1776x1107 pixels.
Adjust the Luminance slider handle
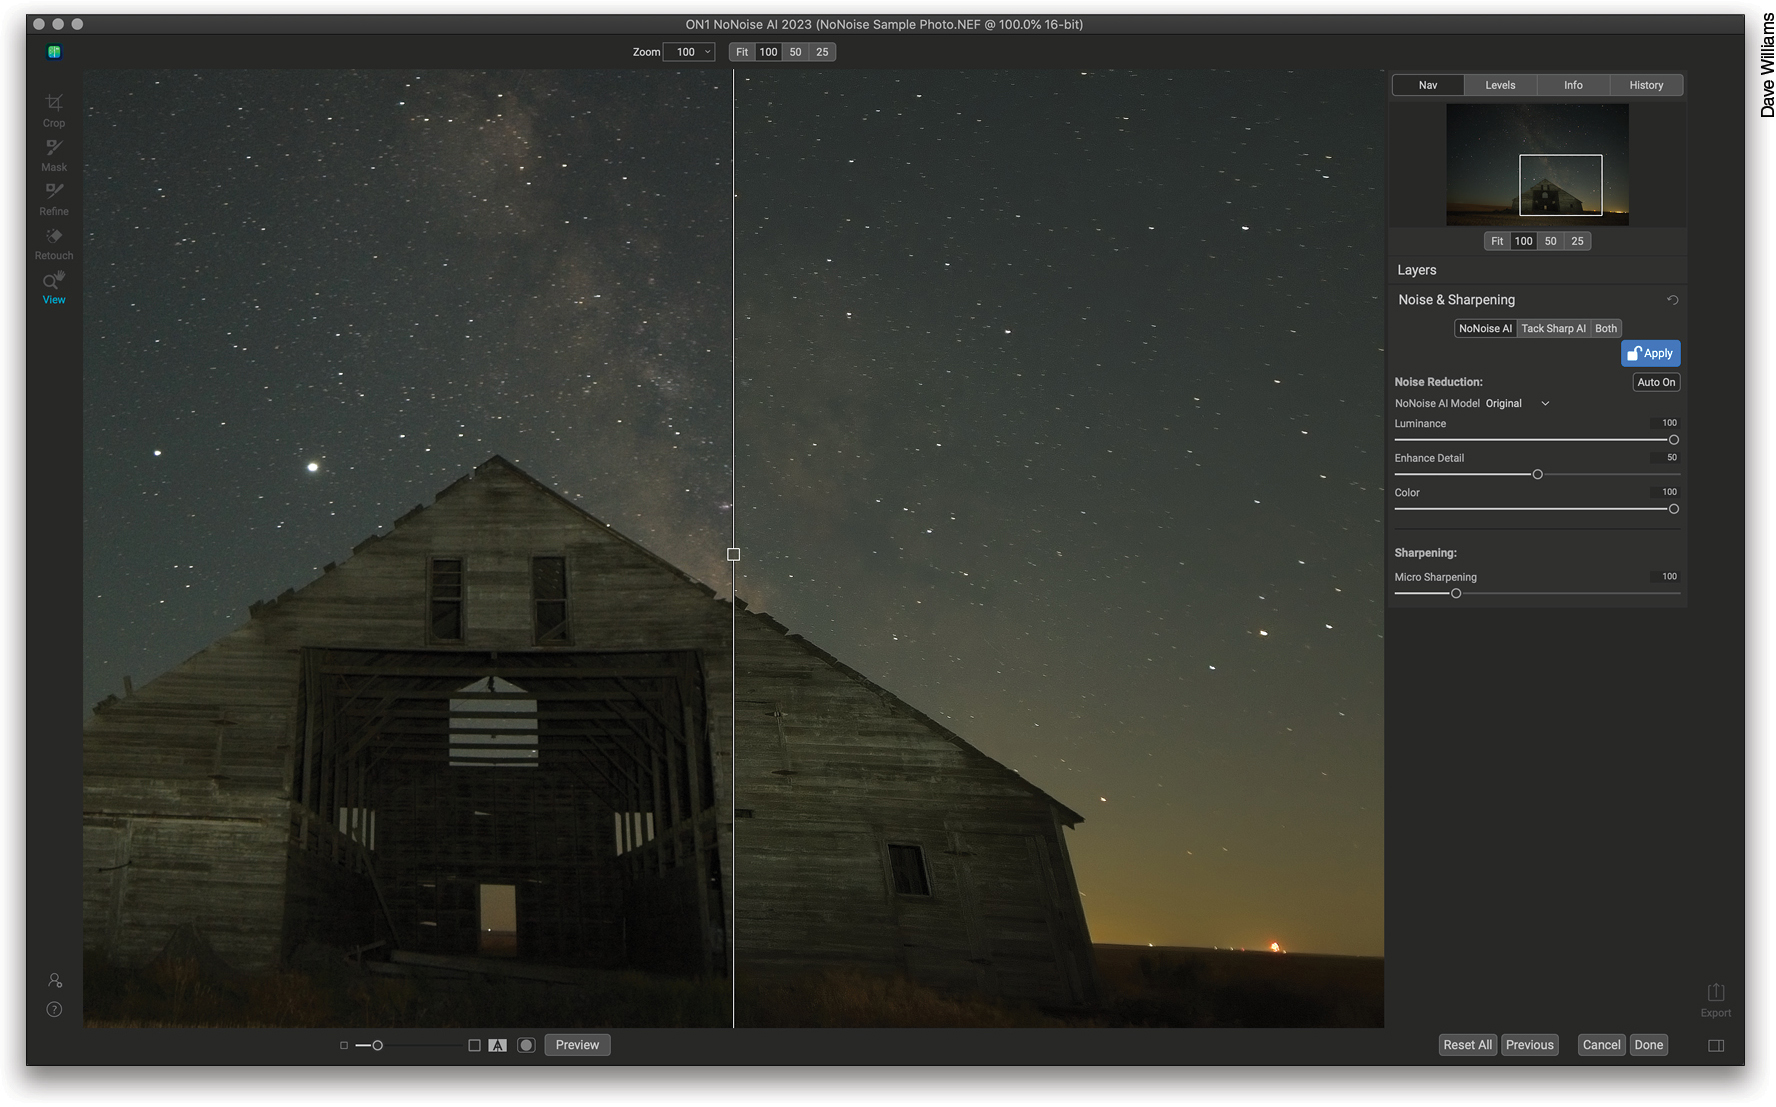tap(1674, 439)
